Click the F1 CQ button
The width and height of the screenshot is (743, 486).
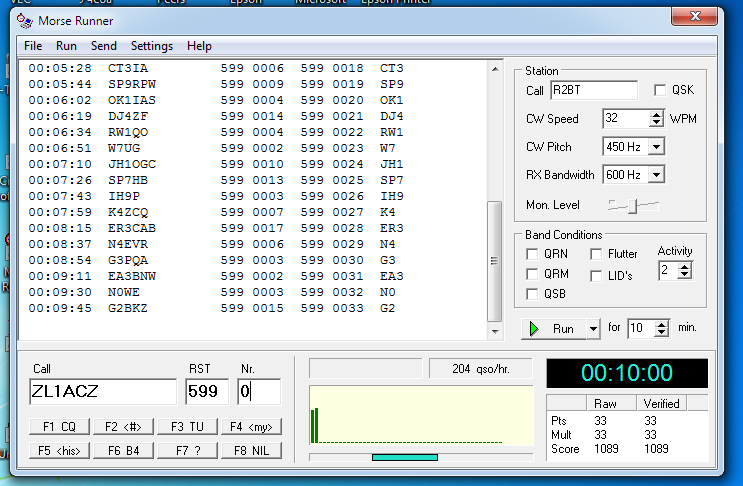click(59, 426)
